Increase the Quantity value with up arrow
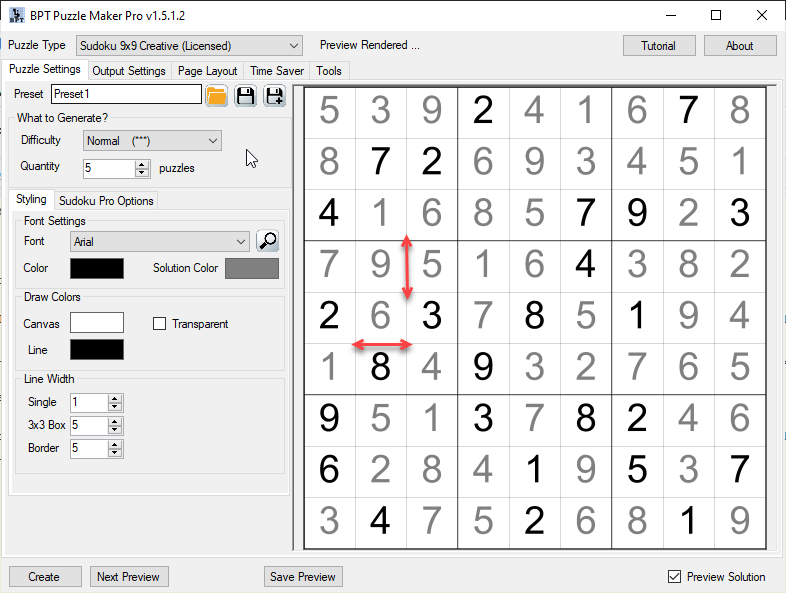 pyautogui.click(x=142, y=164)
